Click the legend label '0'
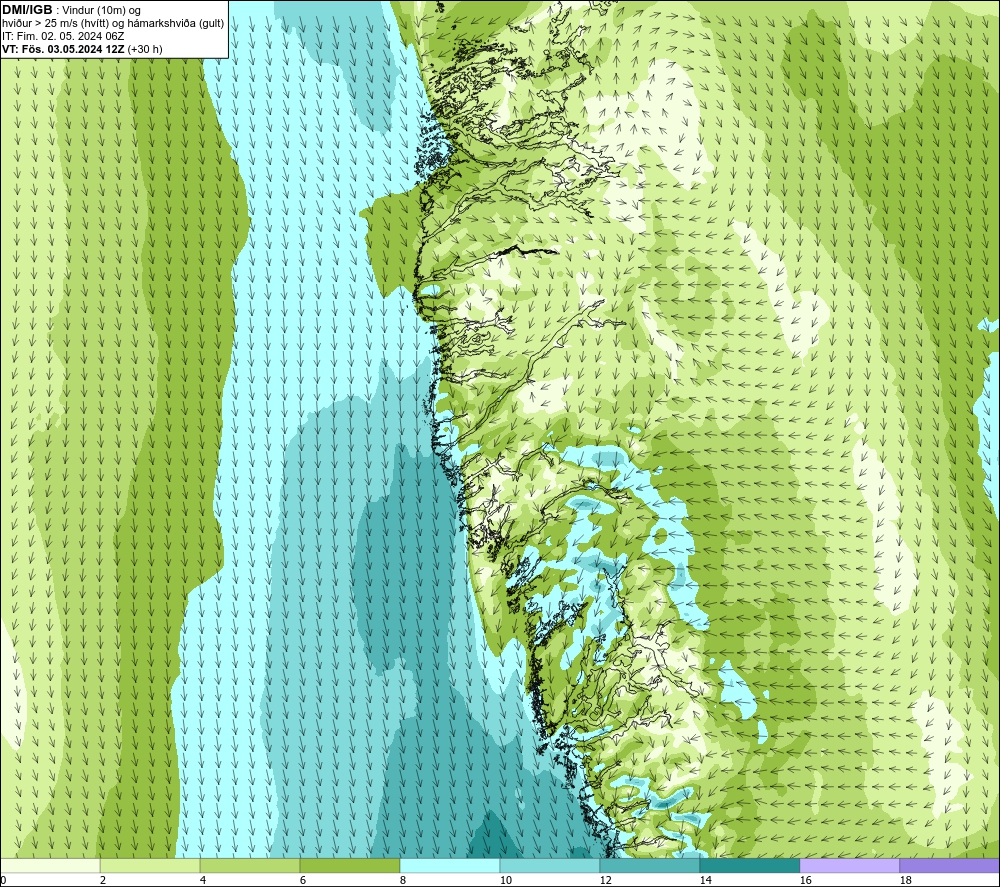This screenshot has width=1000, height=887. click(x=4, y=880)
